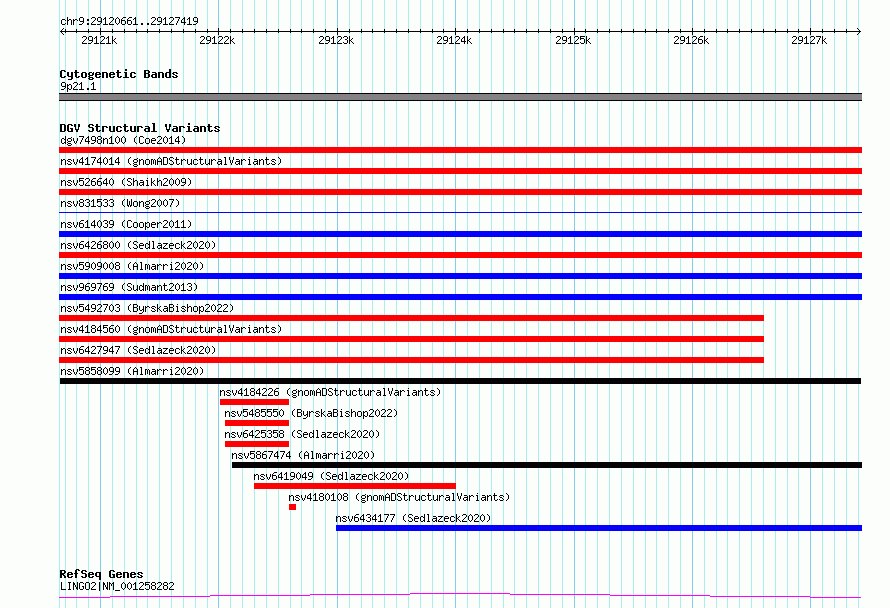Click the nsv4174014 (gnomADStructuralVariants) label
The height and width of the screenshot is (608, 890).
[x=171, y=161]
